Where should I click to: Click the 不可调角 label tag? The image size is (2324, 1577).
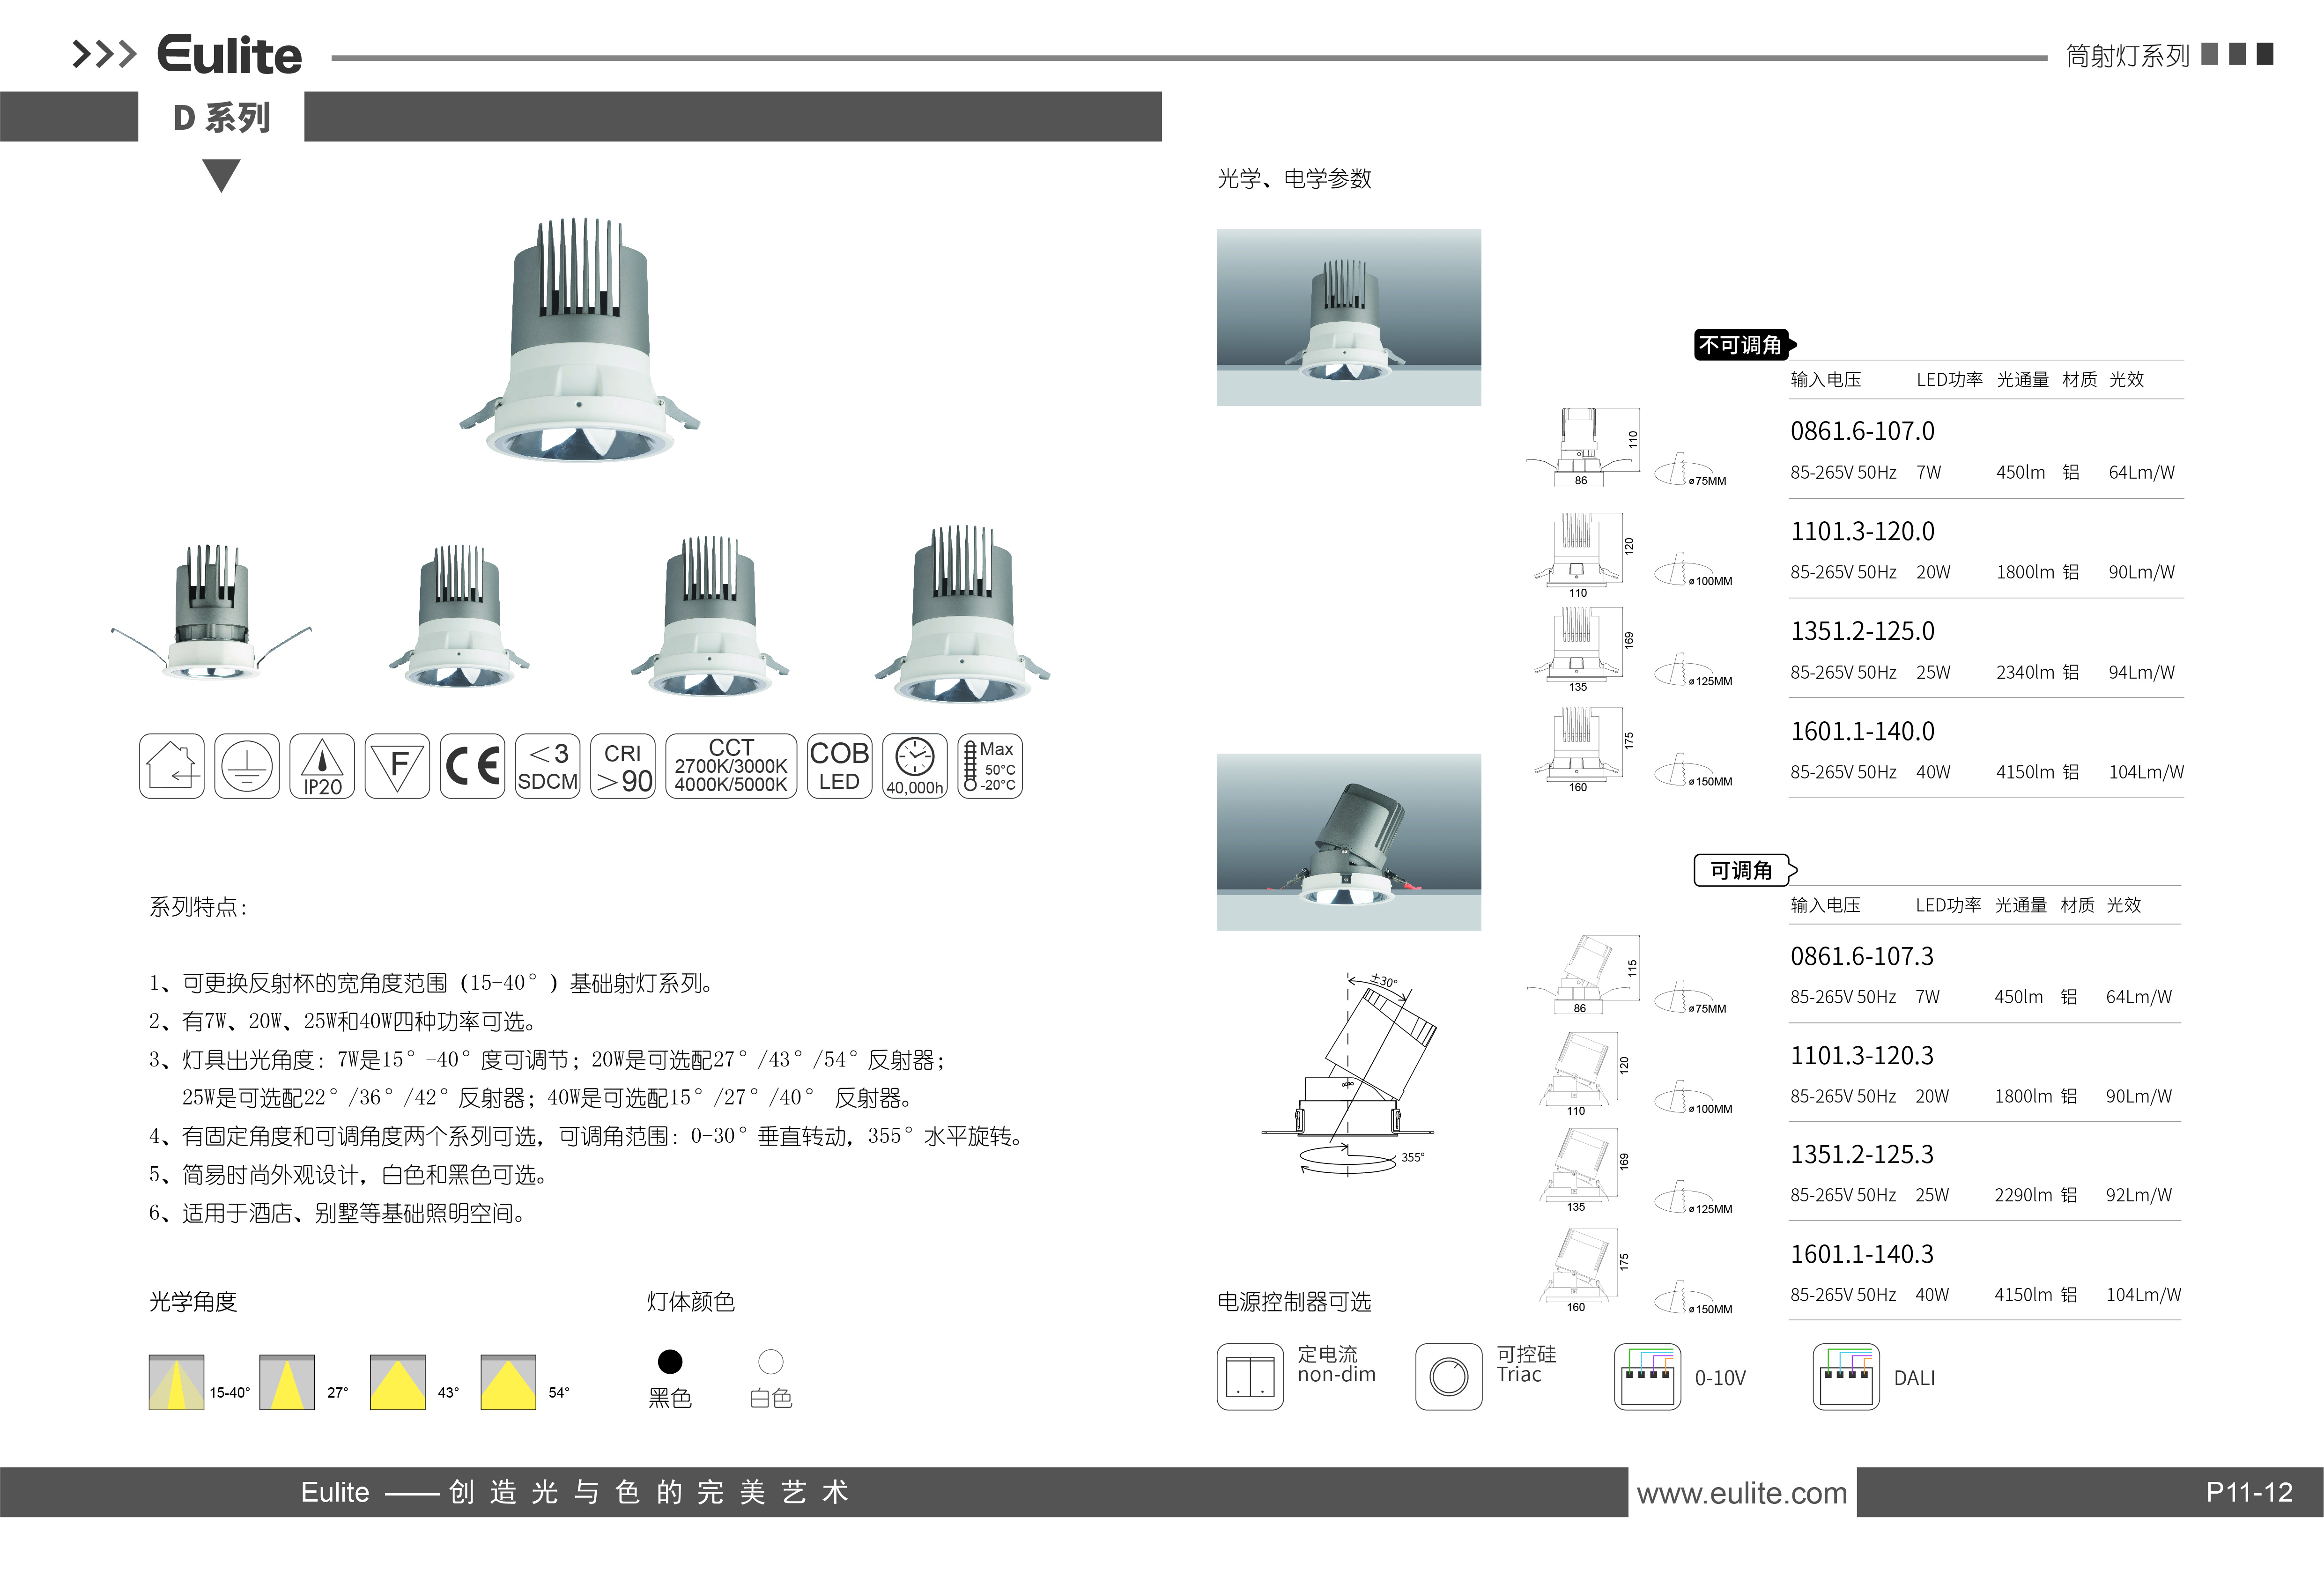click(1742, 345)
